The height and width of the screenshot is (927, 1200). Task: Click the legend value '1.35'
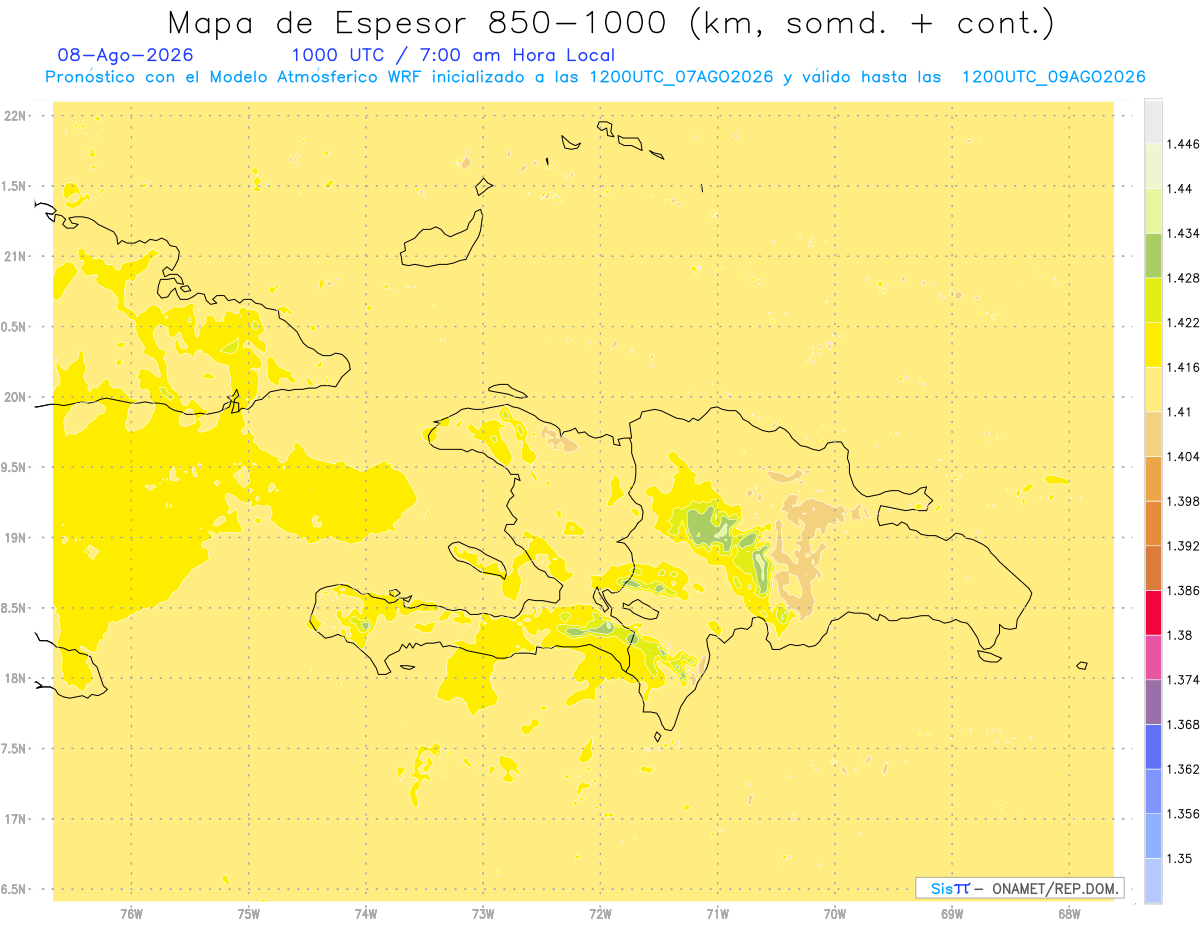(x=1180, y=859)
